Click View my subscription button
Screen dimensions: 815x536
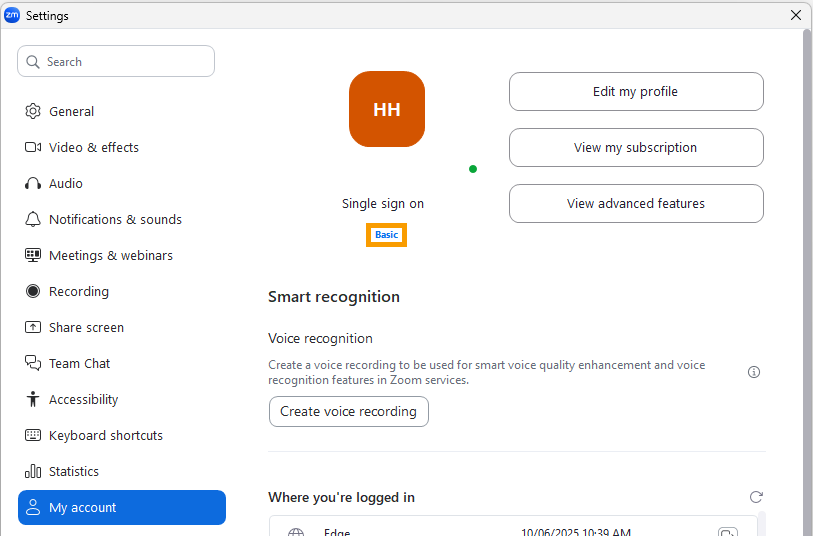pos(636,148)
